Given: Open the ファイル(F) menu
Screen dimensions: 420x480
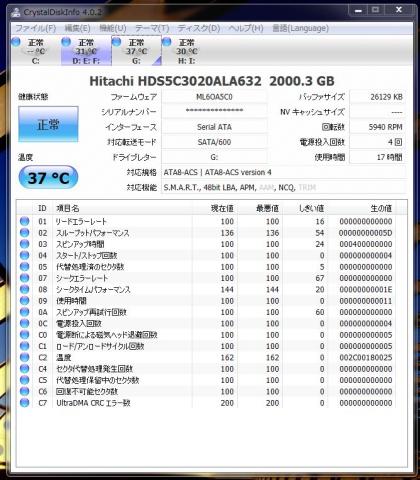Looking at the screenshot, I should tap(36, 29).
